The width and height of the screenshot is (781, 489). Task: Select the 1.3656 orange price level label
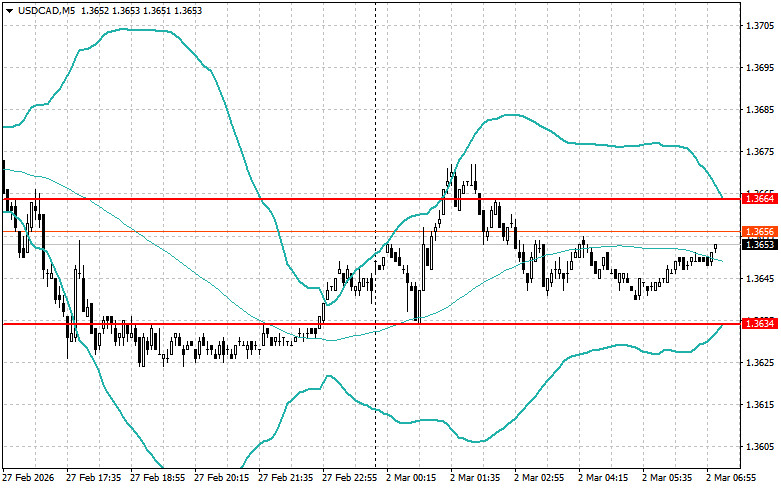pos(760,232)
